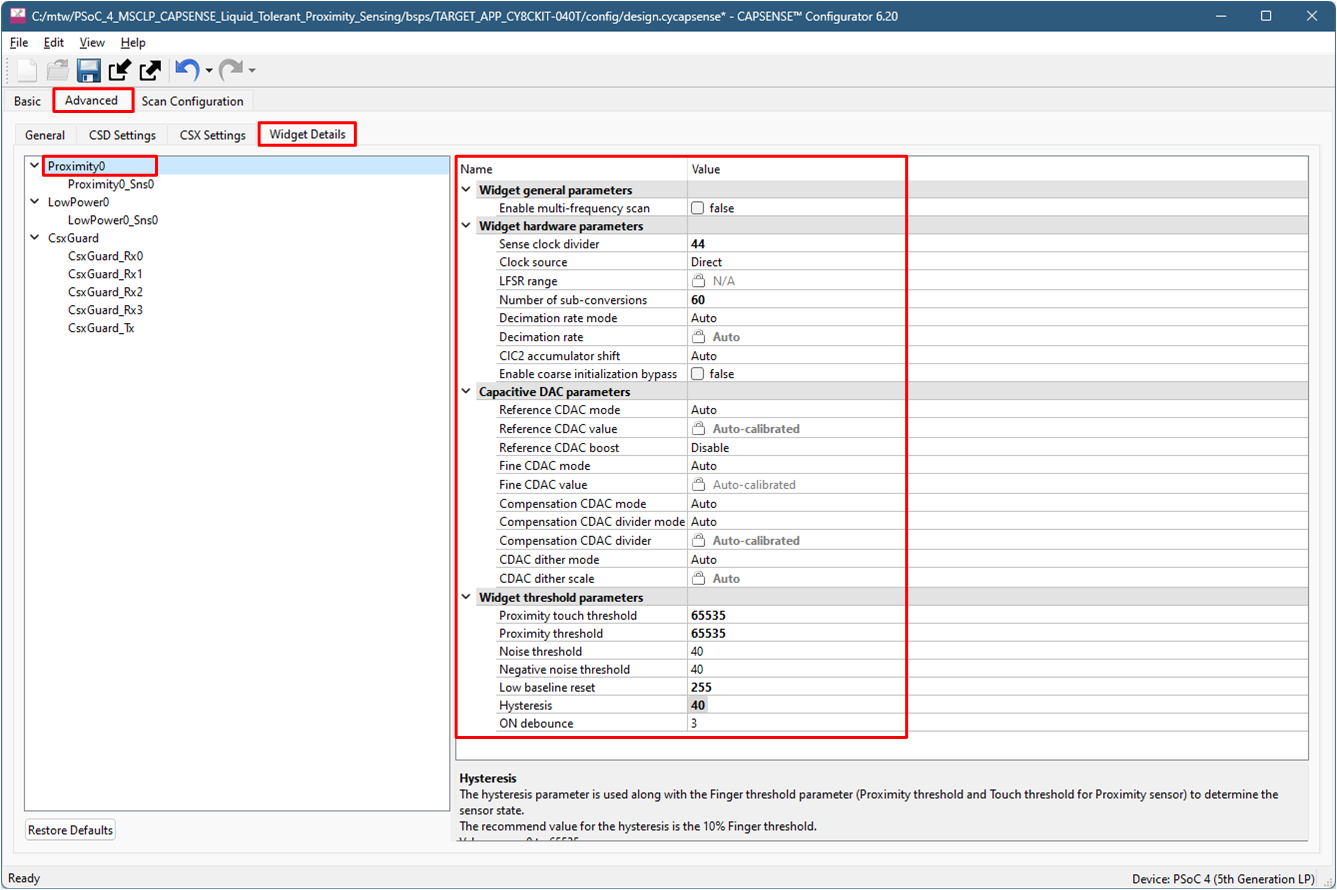Click the grey Redo arrow
This screenshot has width=1337, height=890.
[x=230, y=70]
